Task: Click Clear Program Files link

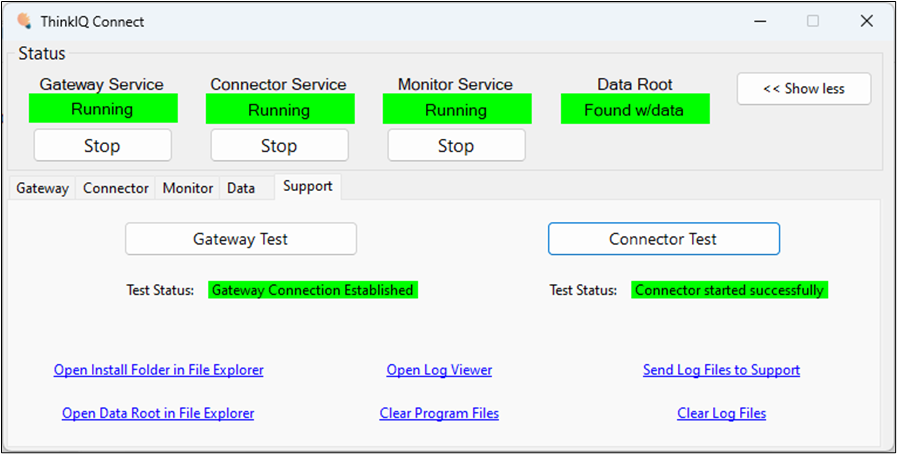Action: (439, 413)
